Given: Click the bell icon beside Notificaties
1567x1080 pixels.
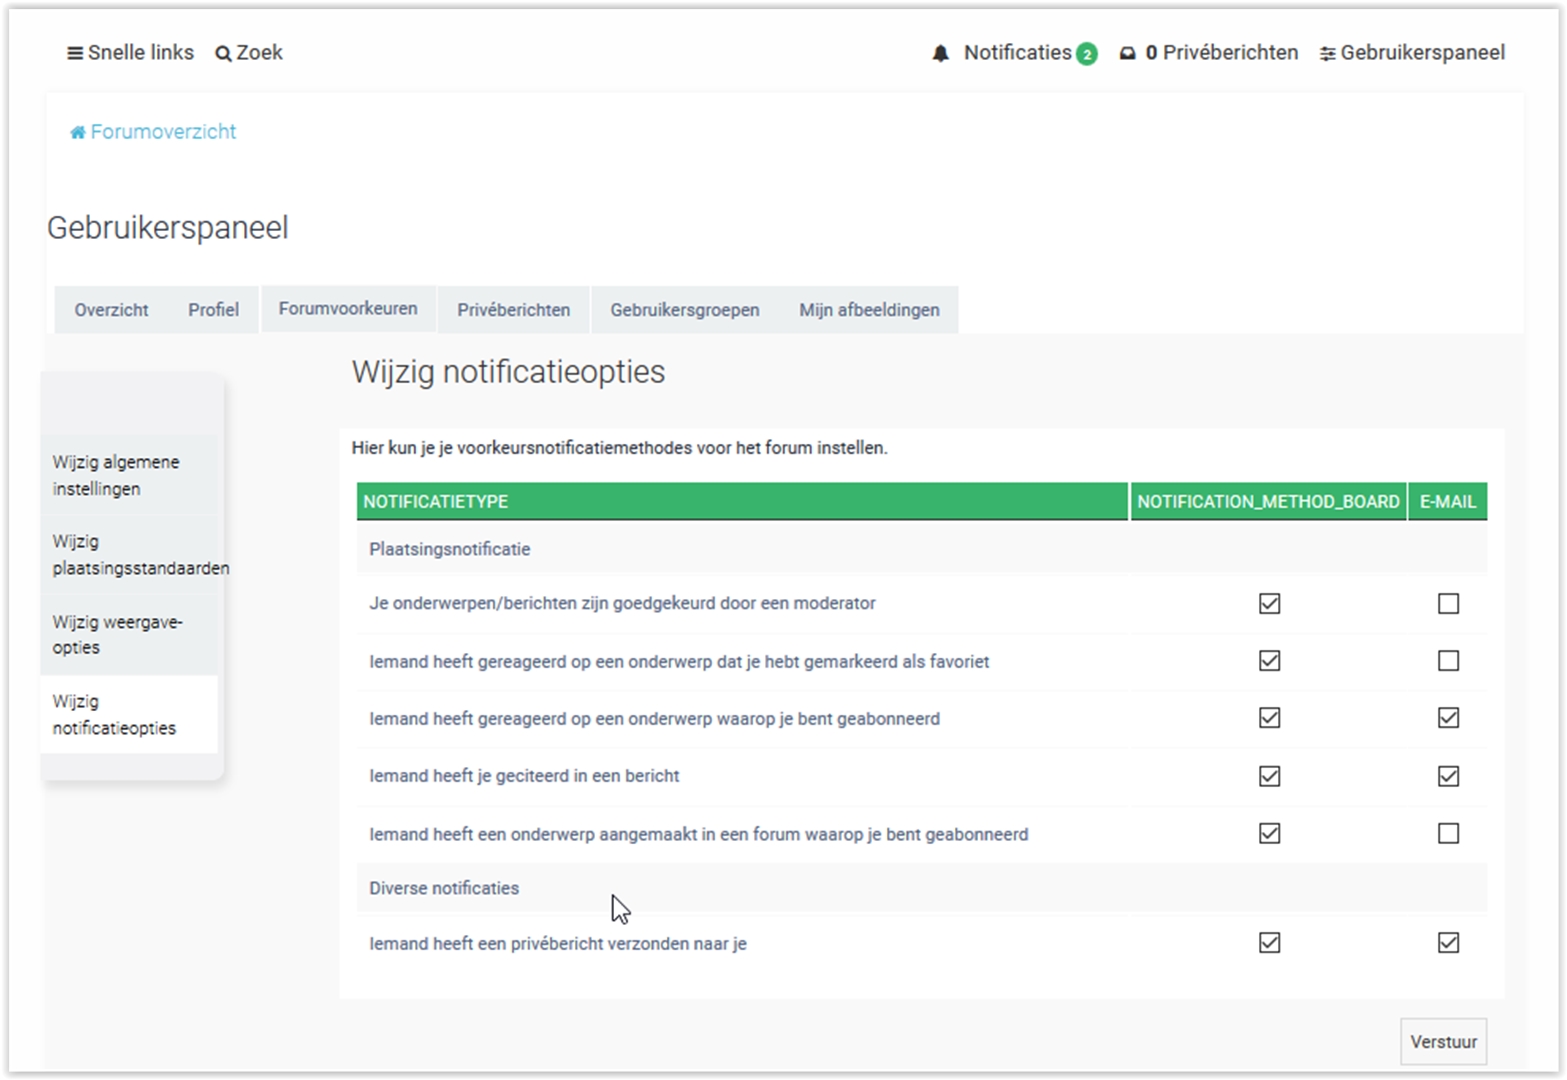Looking at the screenshot, I should 940,54.
